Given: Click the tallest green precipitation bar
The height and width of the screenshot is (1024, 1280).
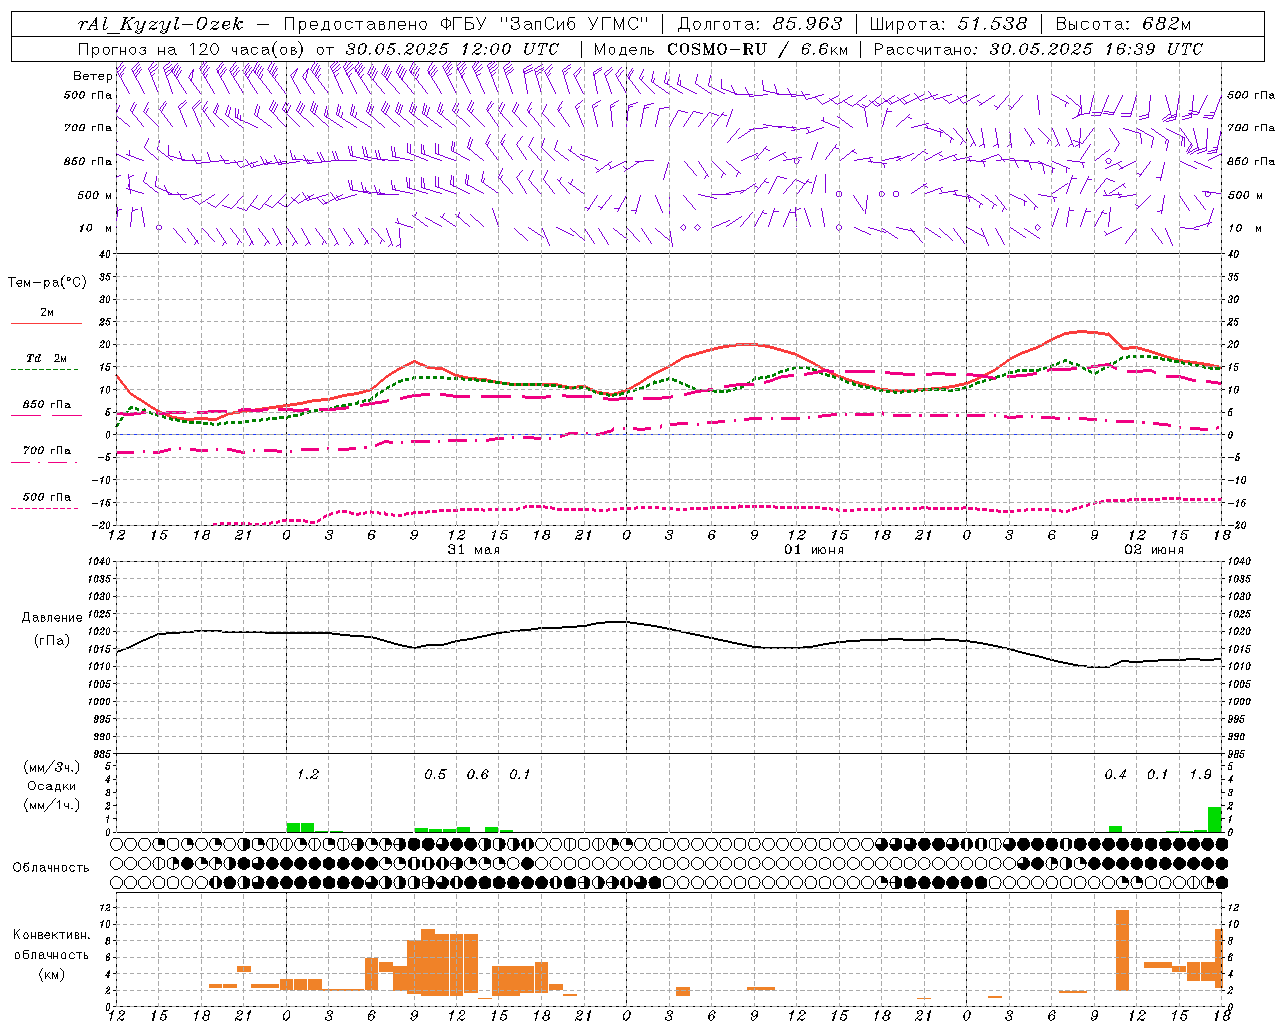Looking at the screenshot, I should click(1215, 819).
